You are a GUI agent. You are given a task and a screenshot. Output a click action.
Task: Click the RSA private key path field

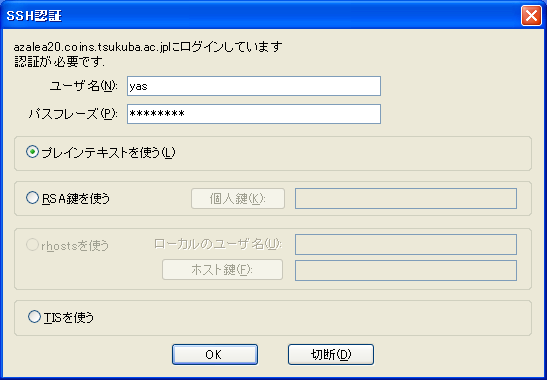406,199
